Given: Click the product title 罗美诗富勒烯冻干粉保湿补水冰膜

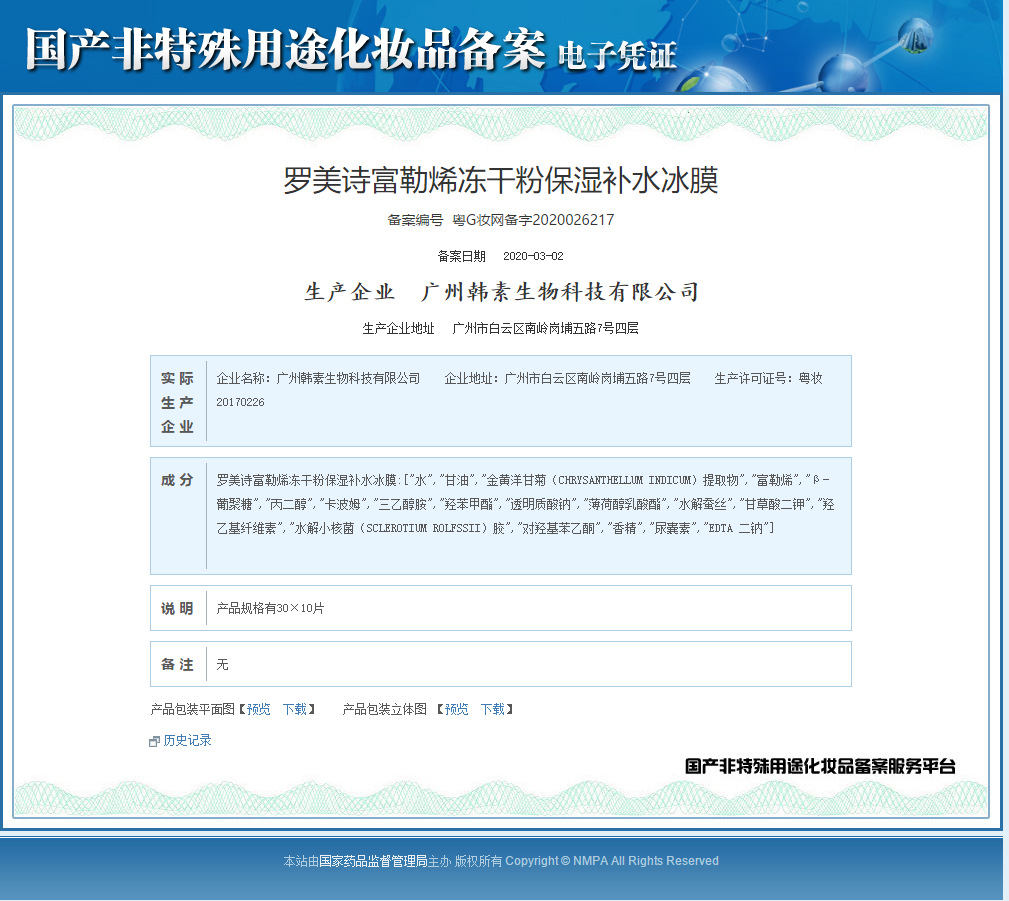Looking at the screenshot, I should [501, 180].
